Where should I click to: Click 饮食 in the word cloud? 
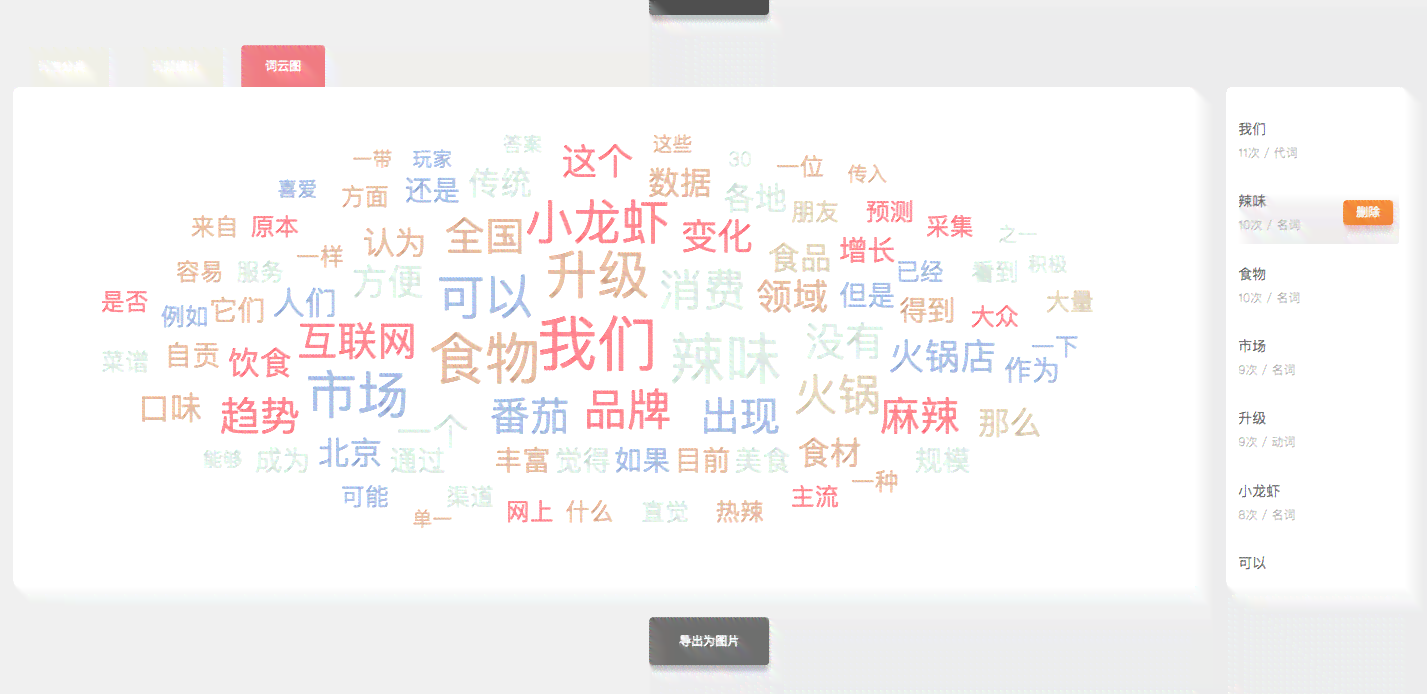pos(259,362)
